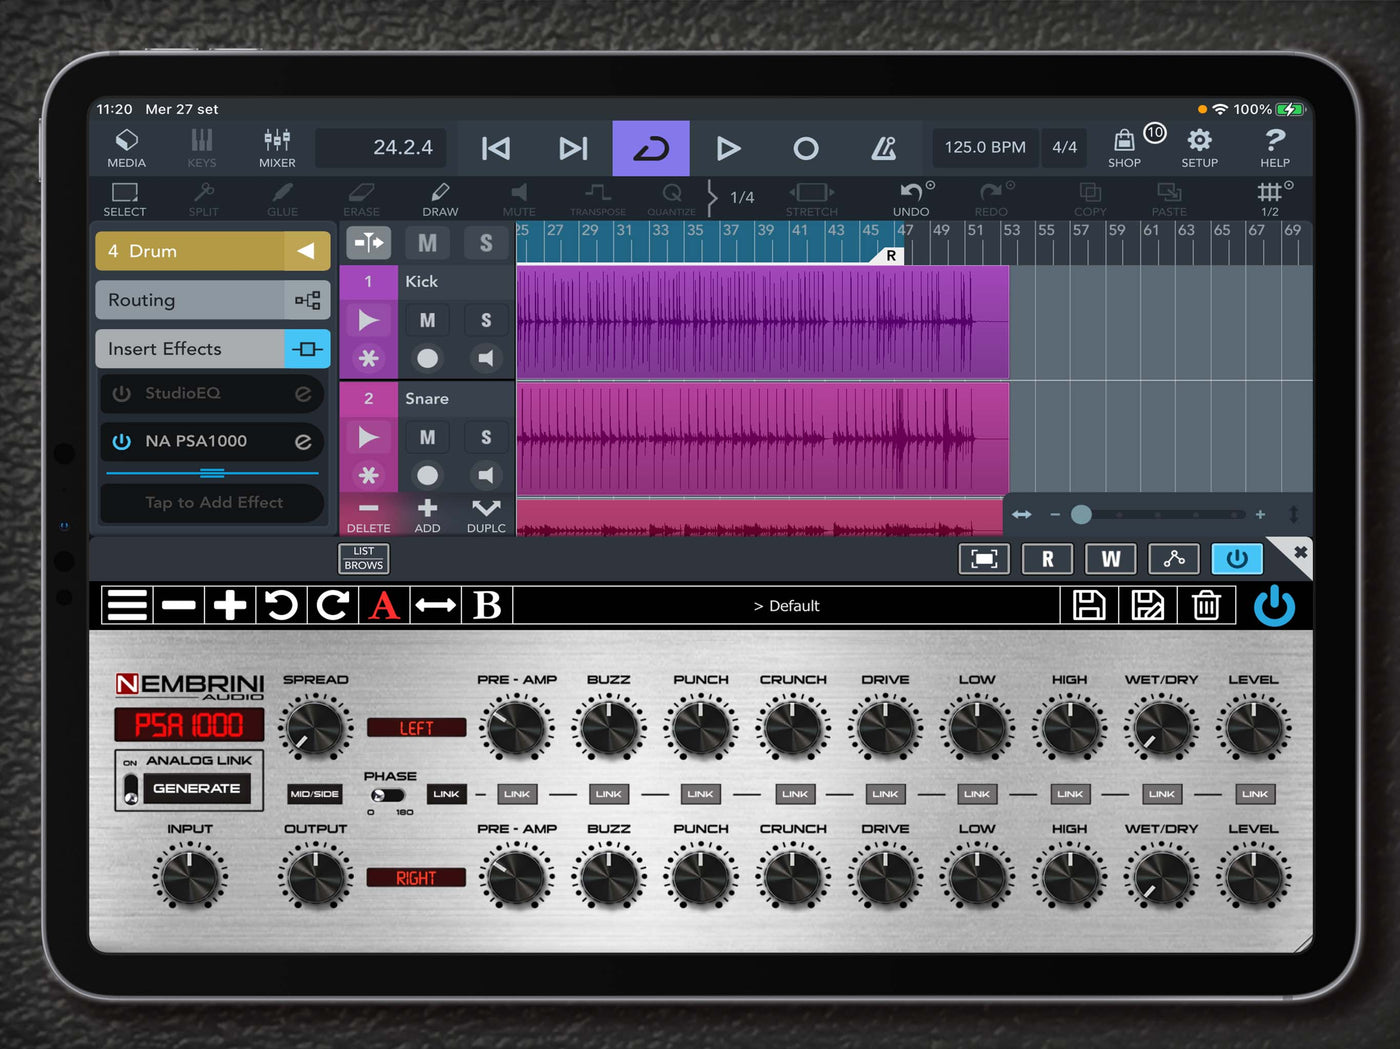Collapse the Insert Effects section

tap(212, 349)
